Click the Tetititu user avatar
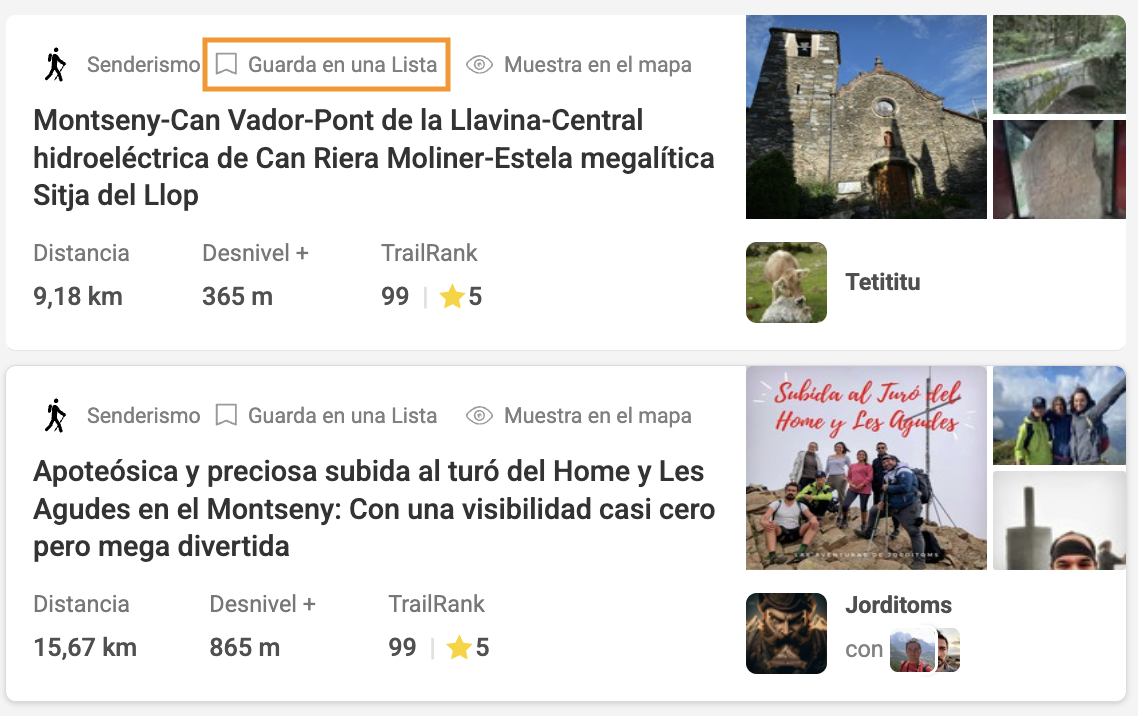This screenshot has height=716, width=1138. coord(786,282)
